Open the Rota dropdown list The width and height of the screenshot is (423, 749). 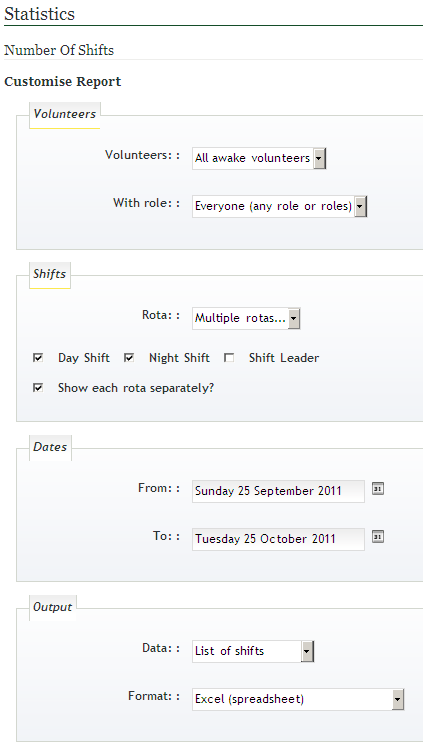click(x=246, y=318)
